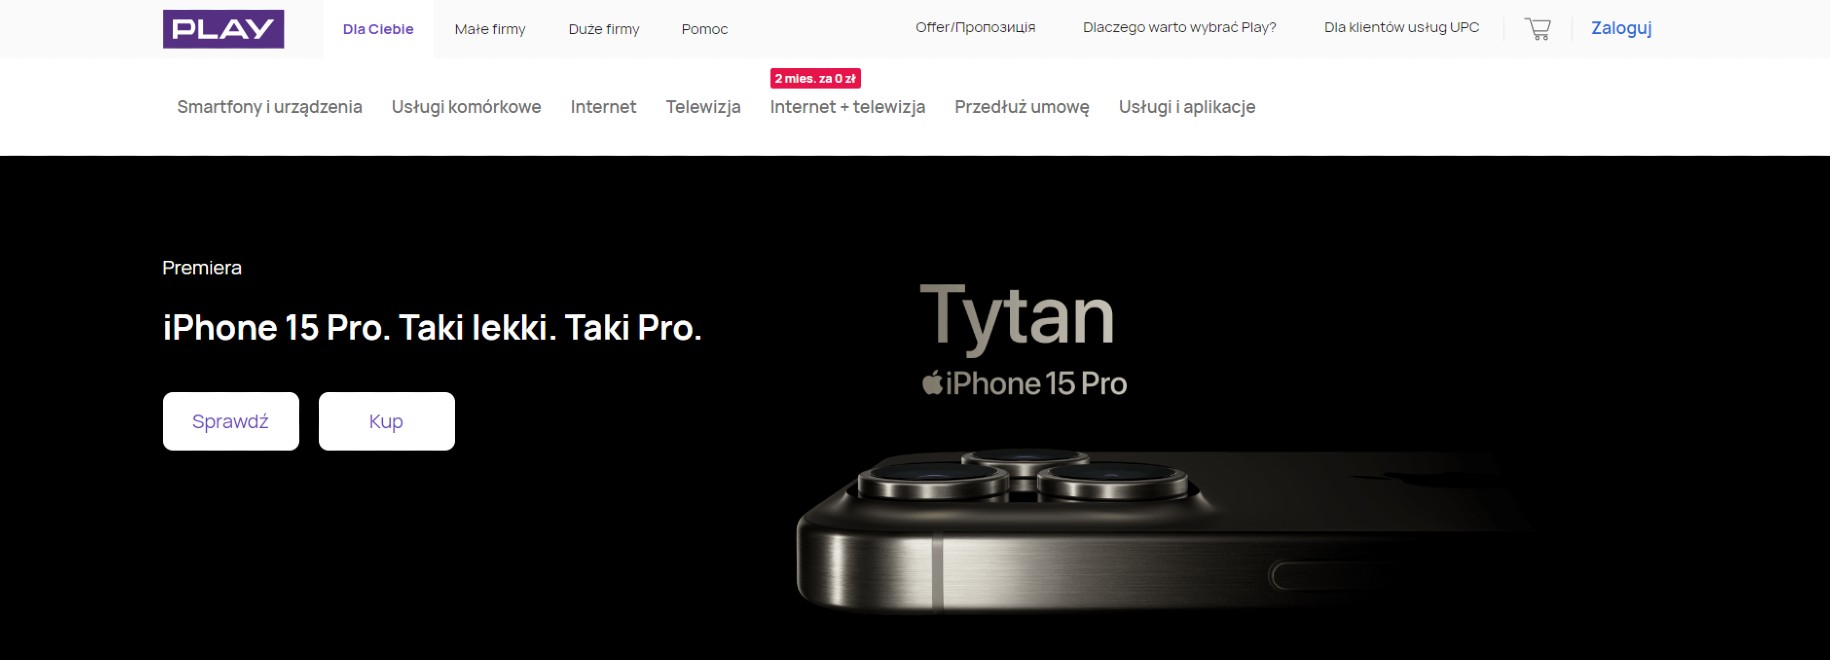Open 'Dla klientów usług UPC' link

[x=1401, y=27]
